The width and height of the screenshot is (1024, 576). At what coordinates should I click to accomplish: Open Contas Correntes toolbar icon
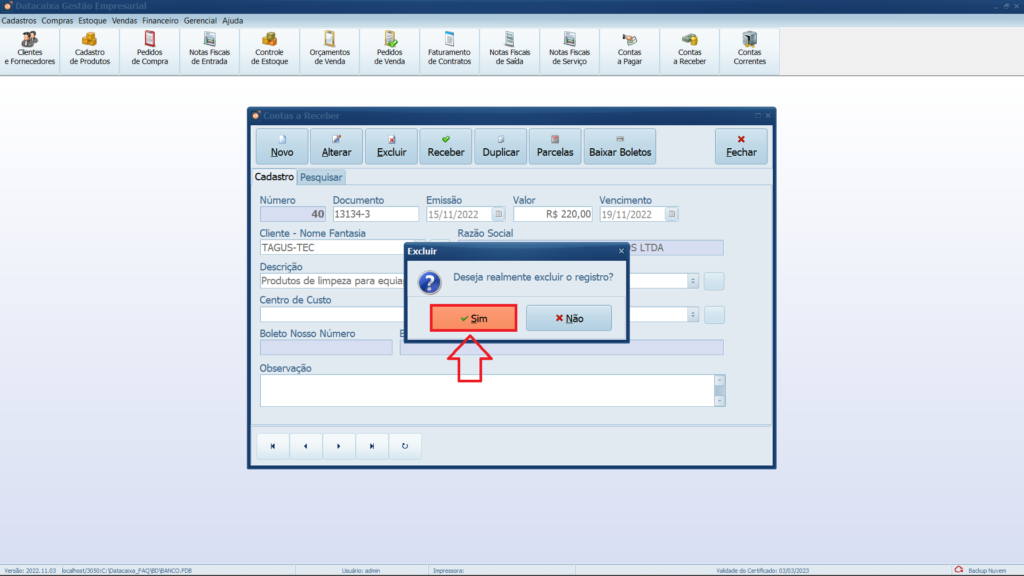click(x=750, y=49)
